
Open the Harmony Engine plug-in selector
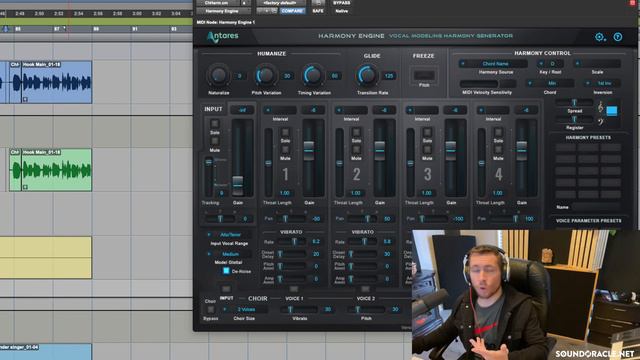pos(224,11)
